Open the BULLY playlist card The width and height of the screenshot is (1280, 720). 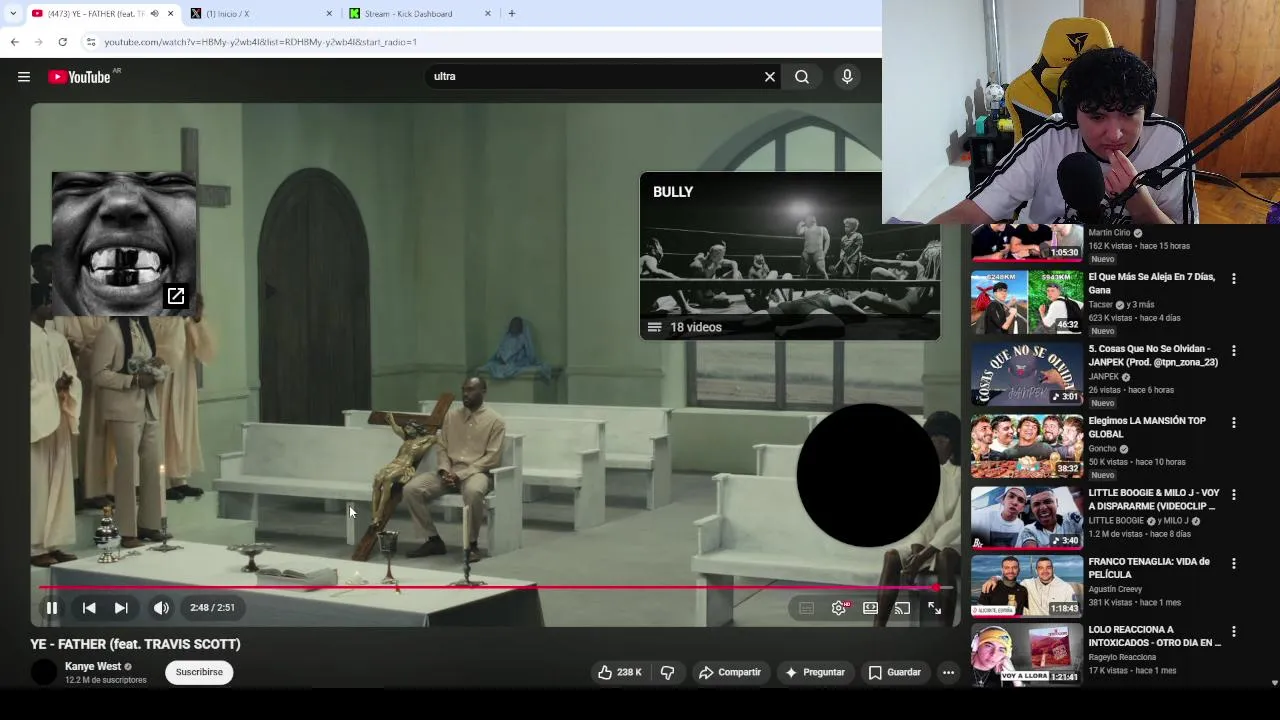[790, 256]
